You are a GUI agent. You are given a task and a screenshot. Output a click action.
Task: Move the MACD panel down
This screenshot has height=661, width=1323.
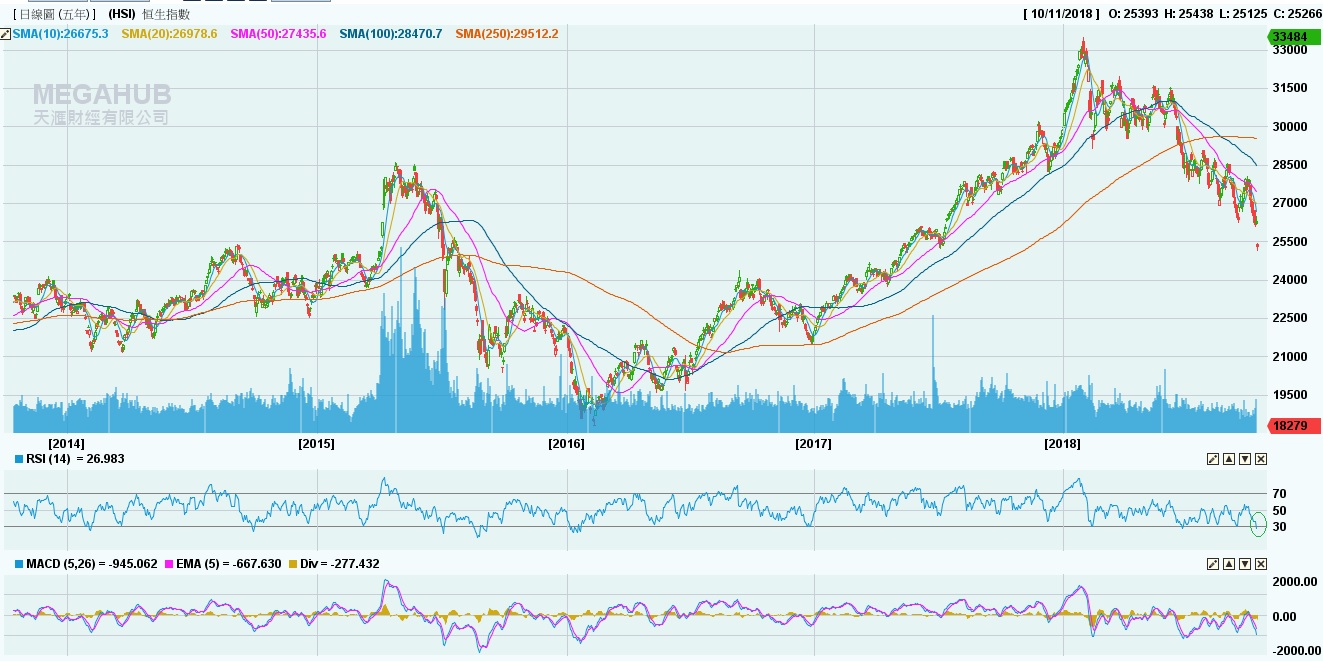pyautogui.click(x=1245, y=564)
